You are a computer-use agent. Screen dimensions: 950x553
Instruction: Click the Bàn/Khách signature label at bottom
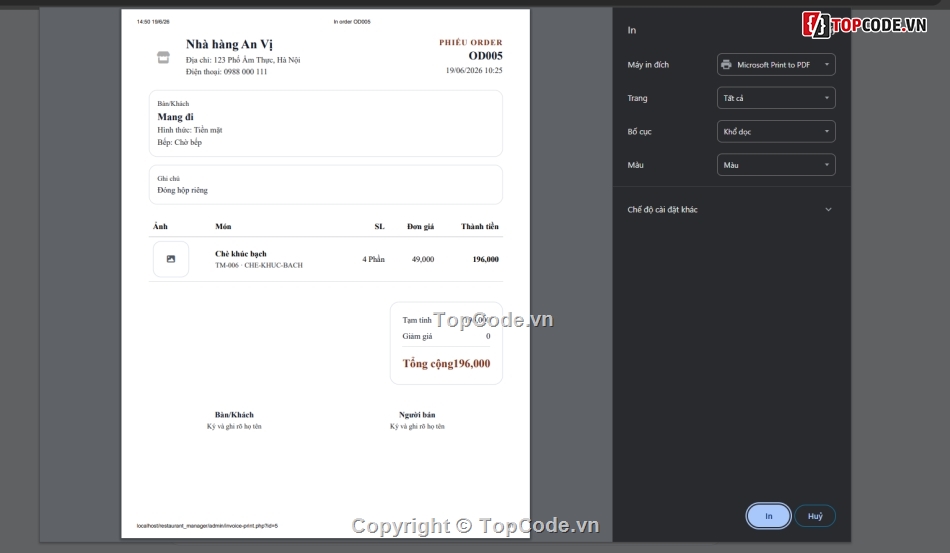pos(234,415)
